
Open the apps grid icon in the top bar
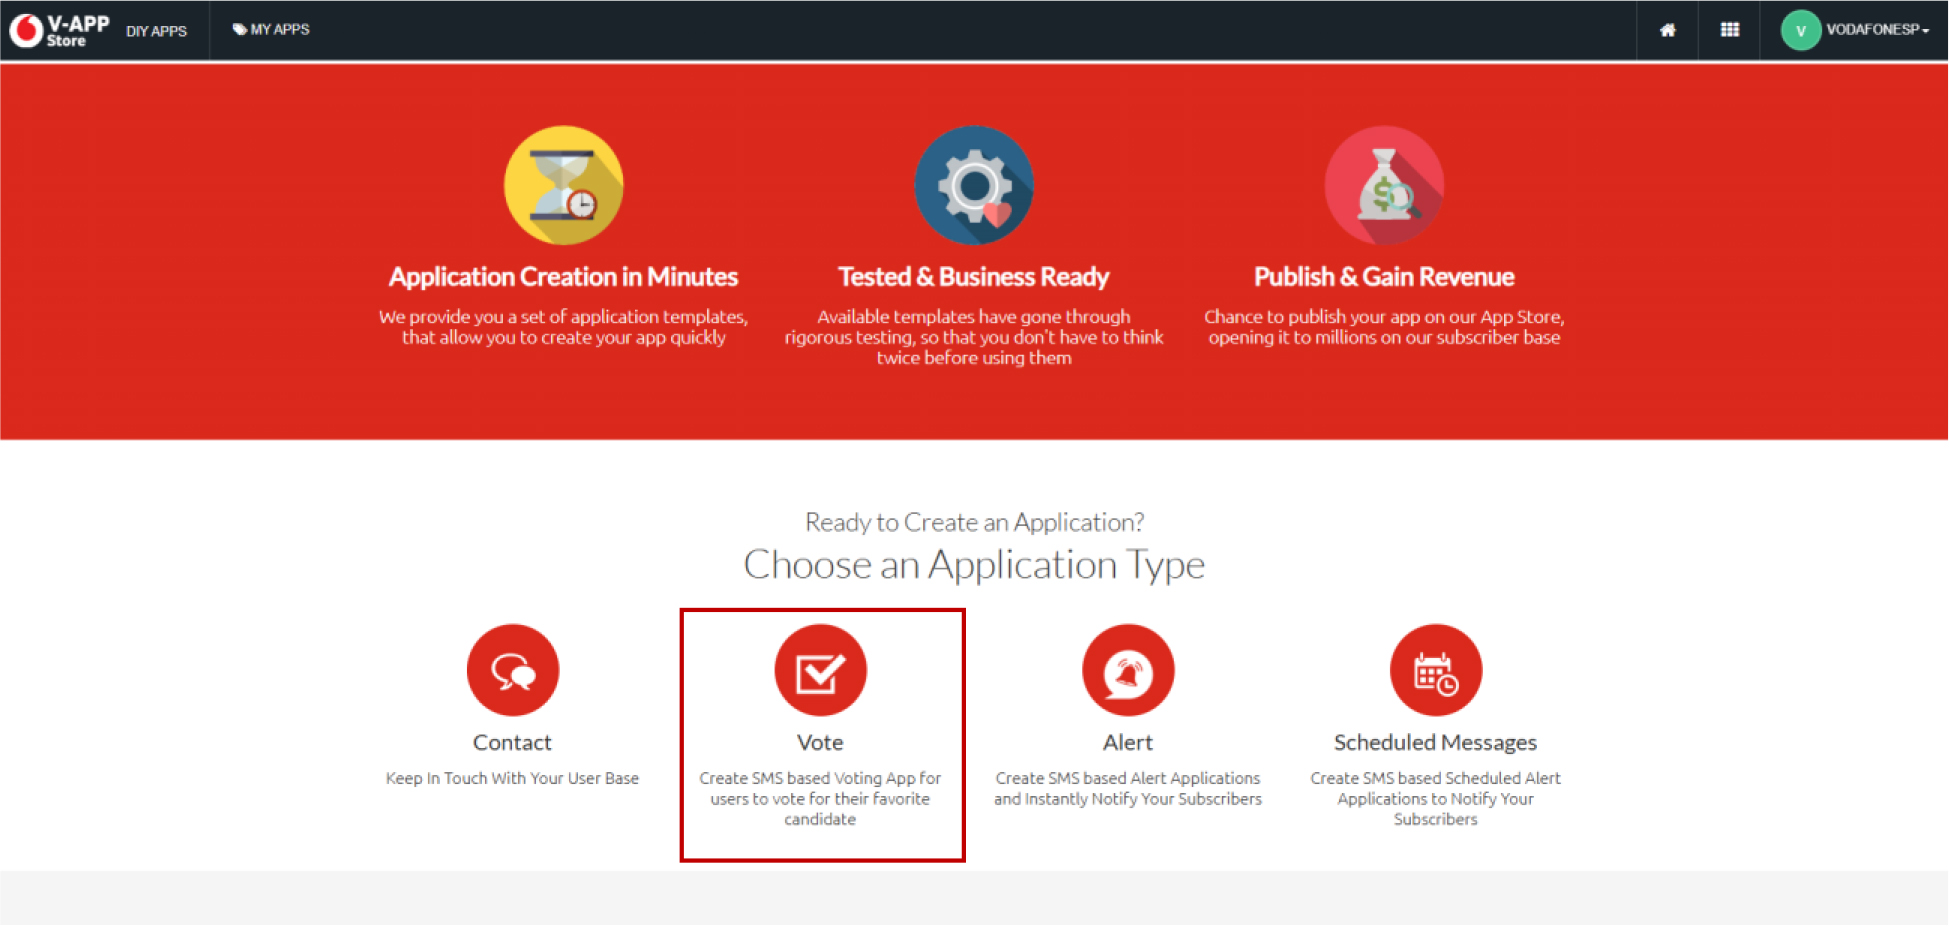pos(1729,30)
